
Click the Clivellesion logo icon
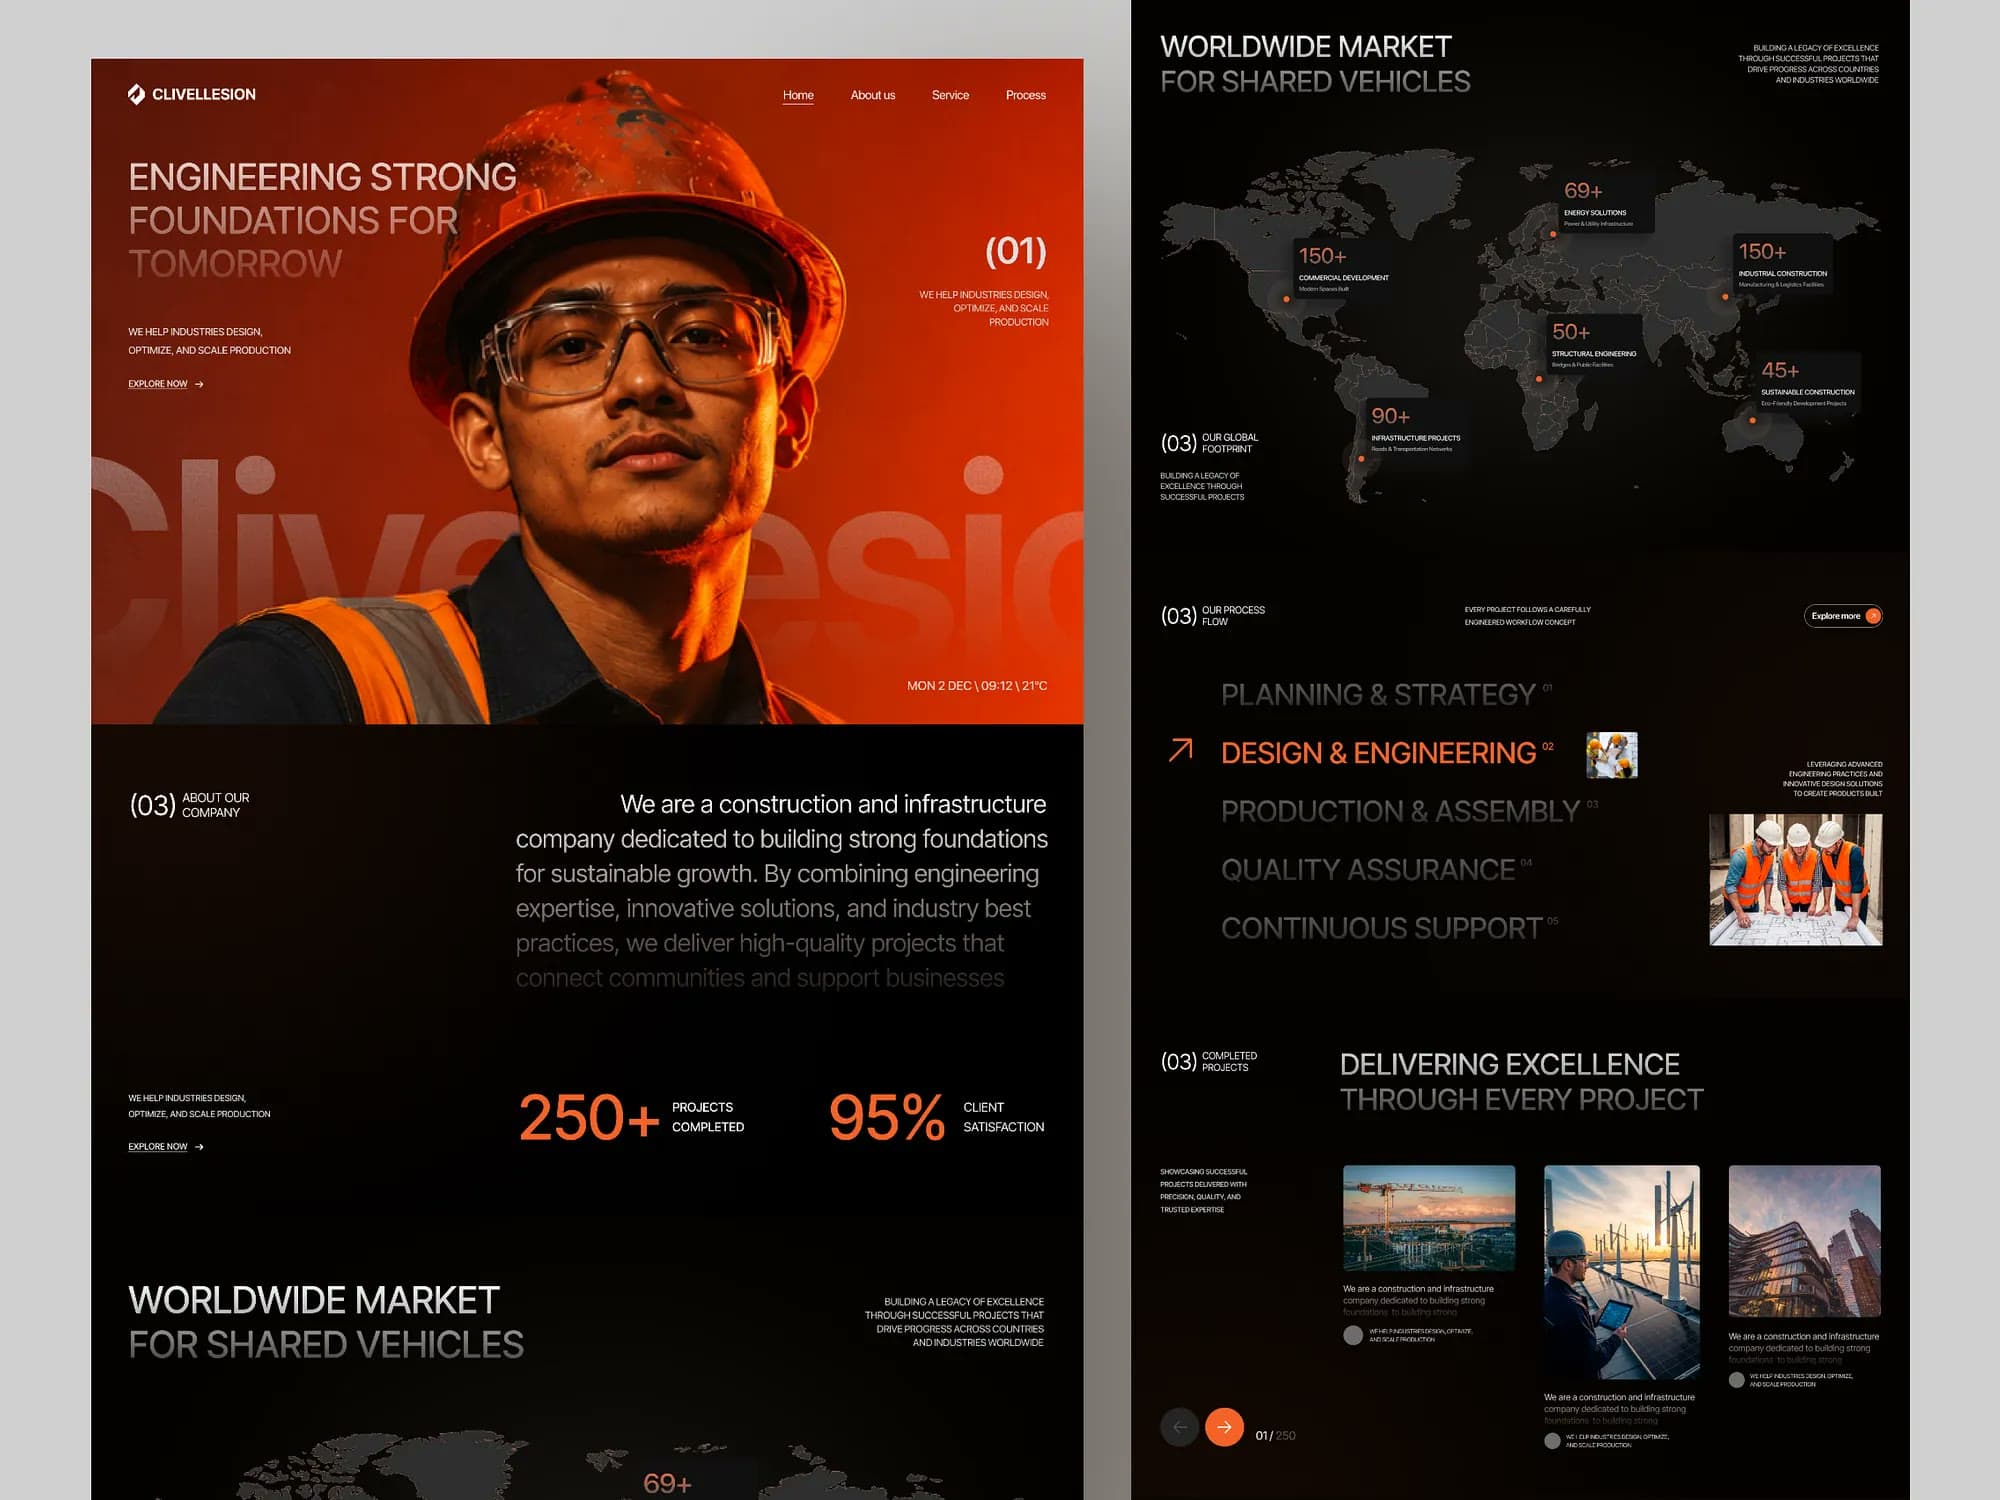pos(136,94)
